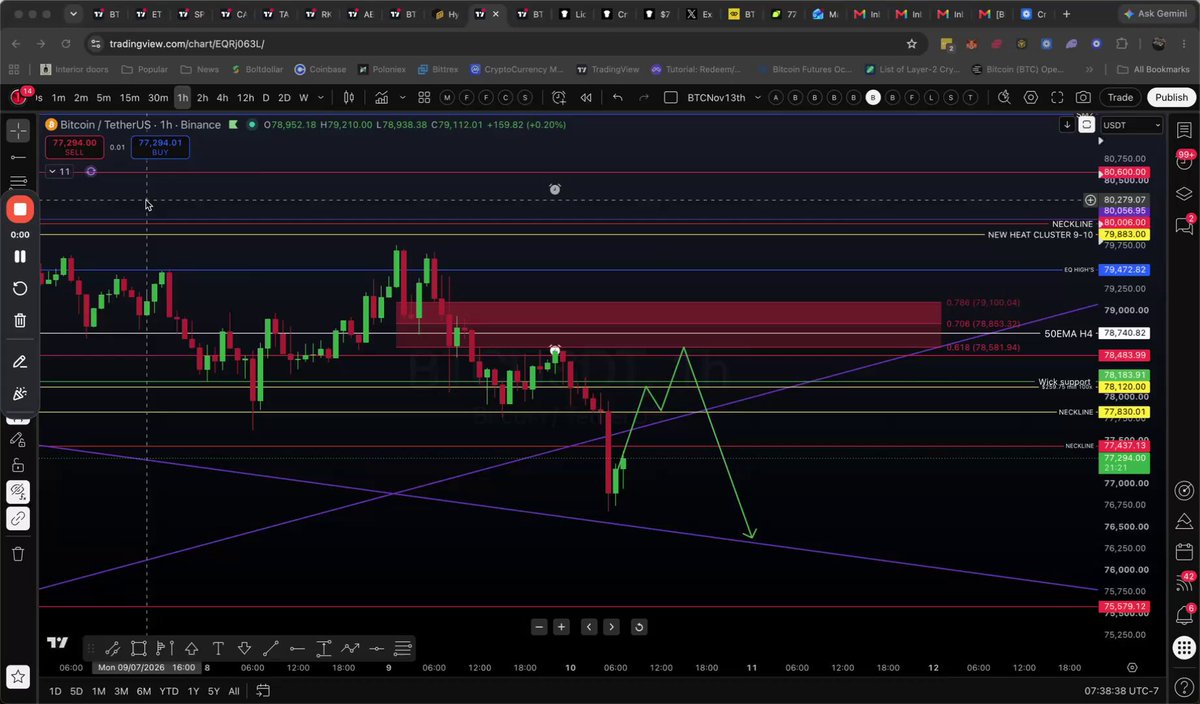Open the Indicators panel icon
The height and width of the screenshot is (704, 1200).
[x=382, y=97]
